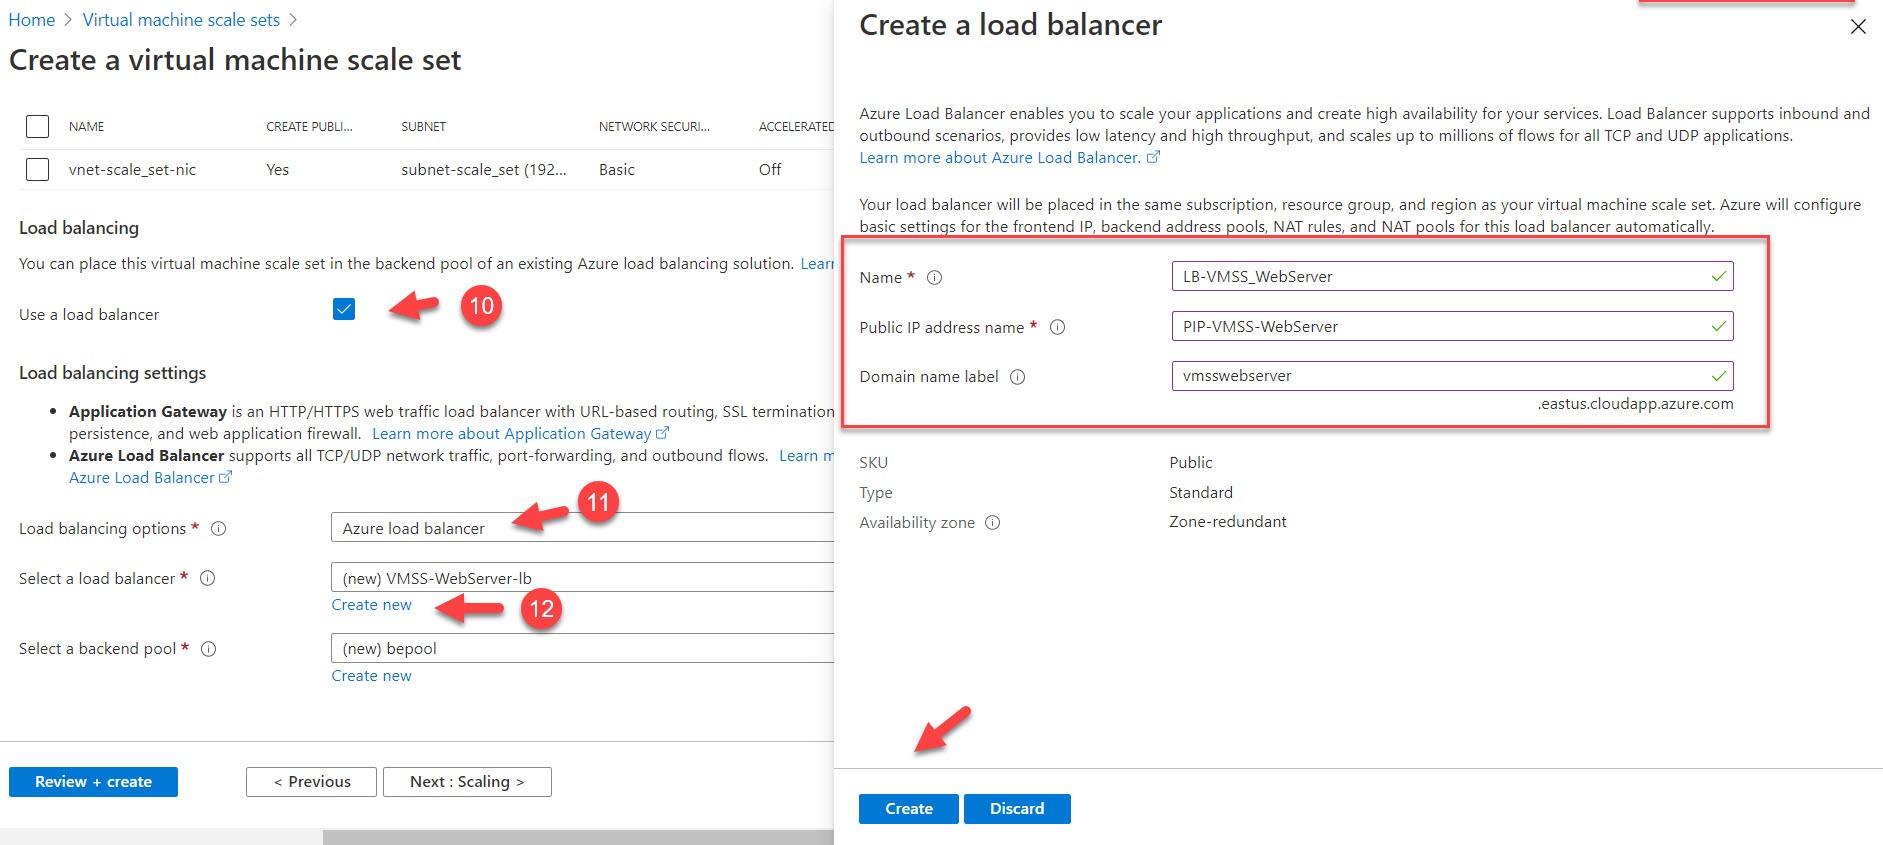This screenshot has width=1883, height=845.
Task: Click info icon next to Name field
Action: click(934, 278)
